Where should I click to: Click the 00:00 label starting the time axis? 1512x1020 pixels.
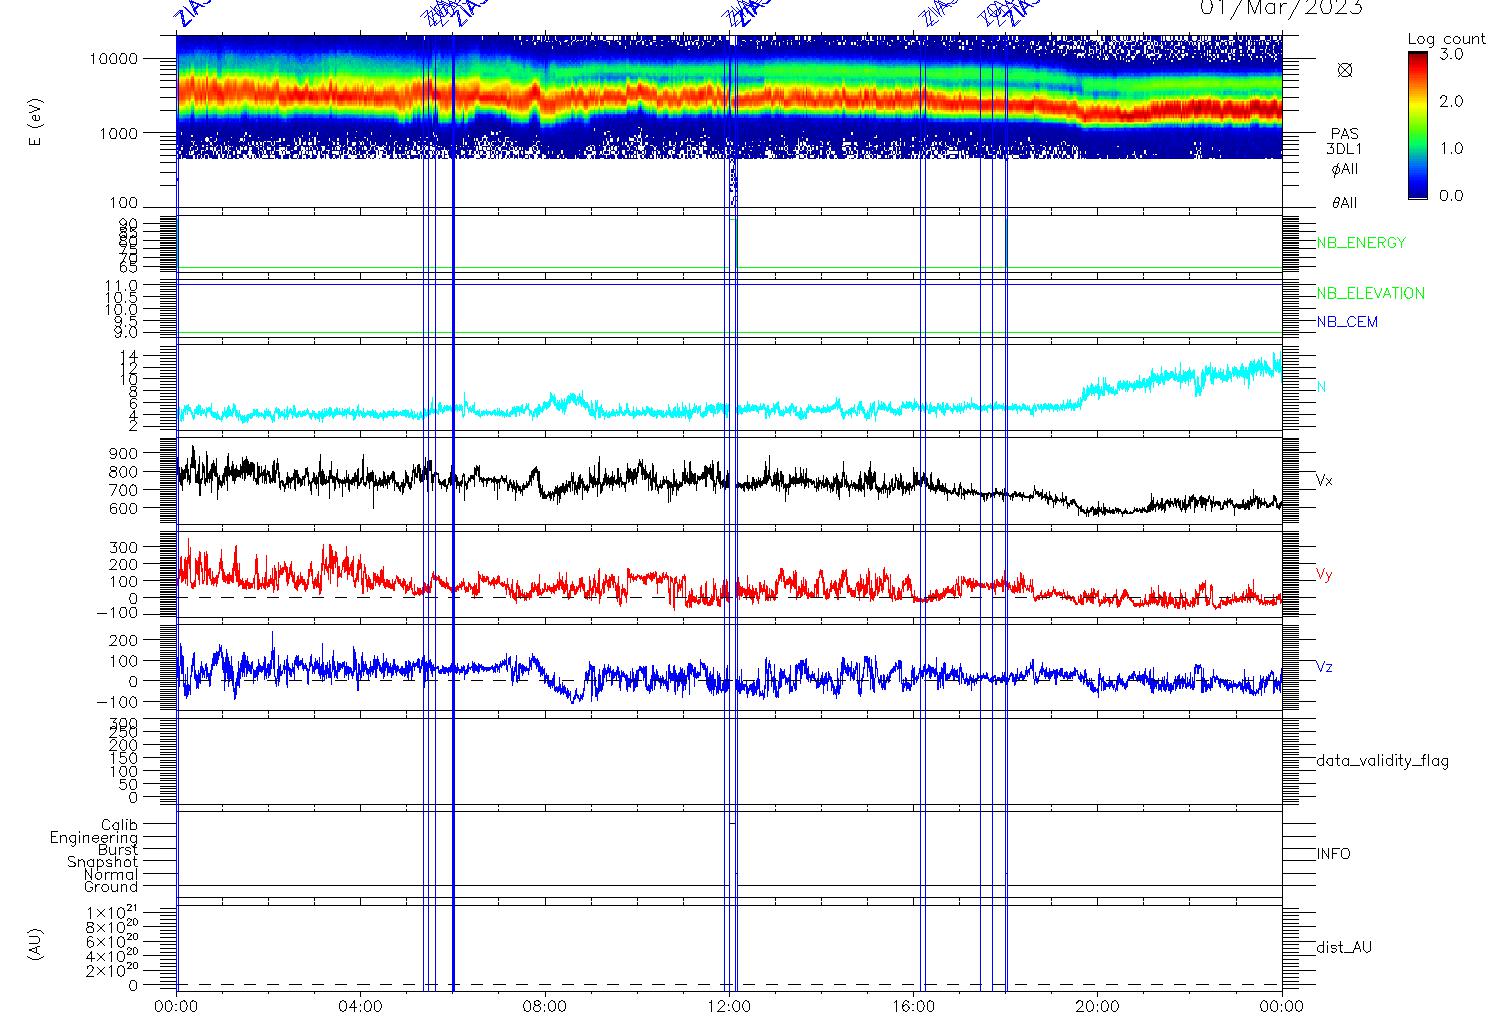177,1006
